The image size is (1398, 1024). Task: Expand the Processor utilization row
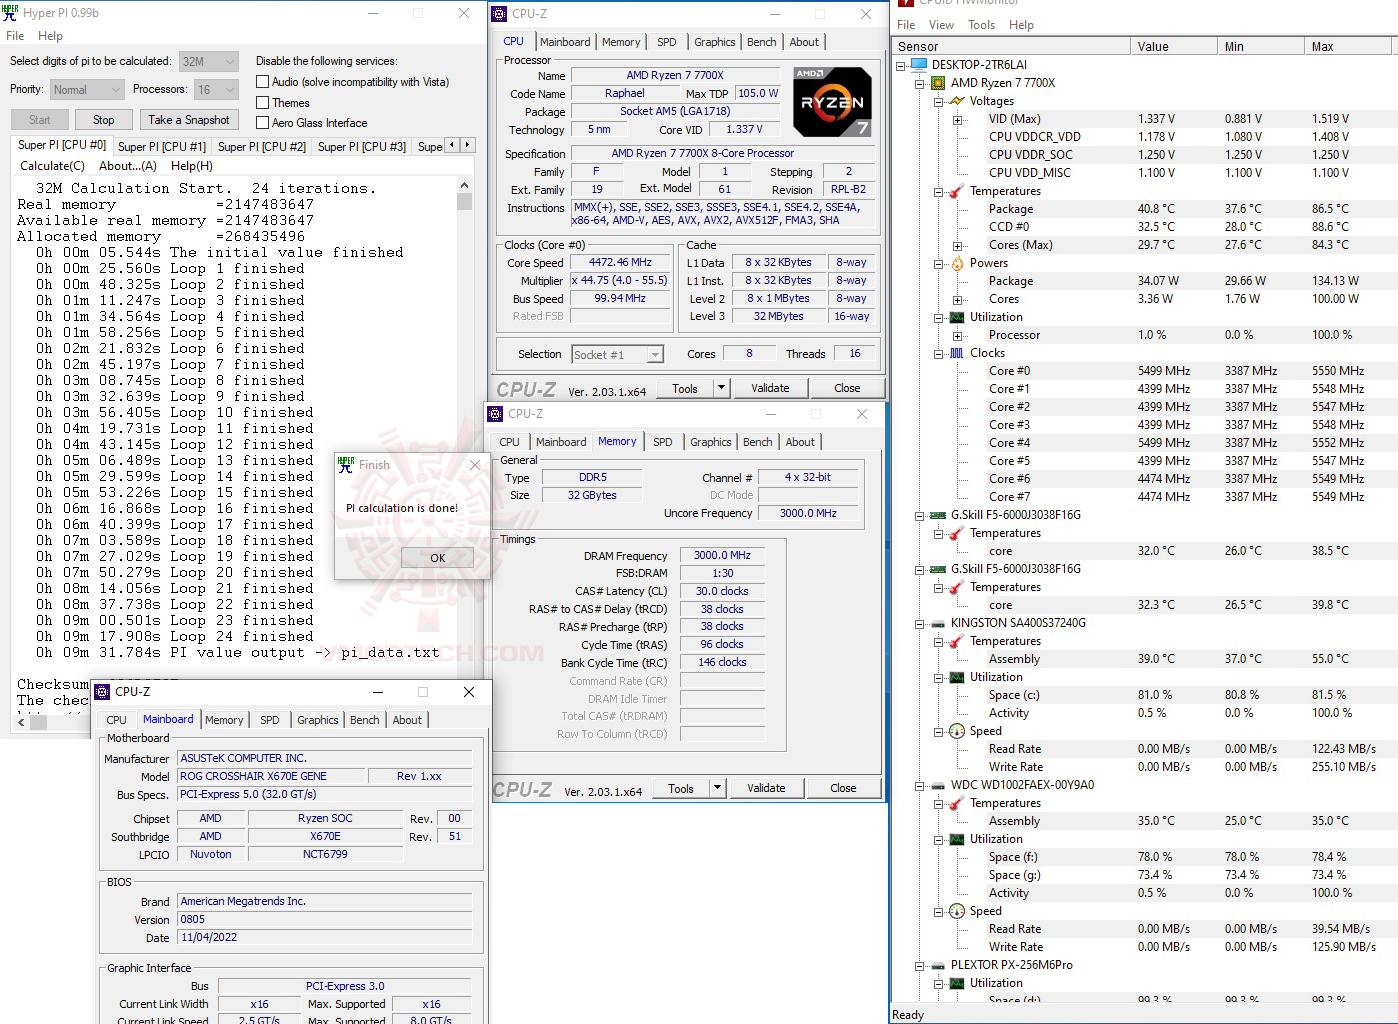957,335
